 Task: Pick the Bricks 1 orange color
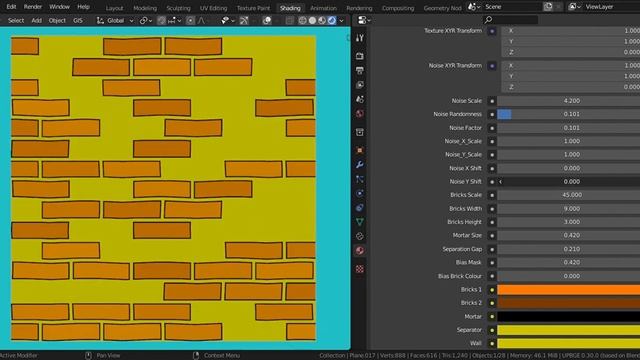tap(569, 290)
